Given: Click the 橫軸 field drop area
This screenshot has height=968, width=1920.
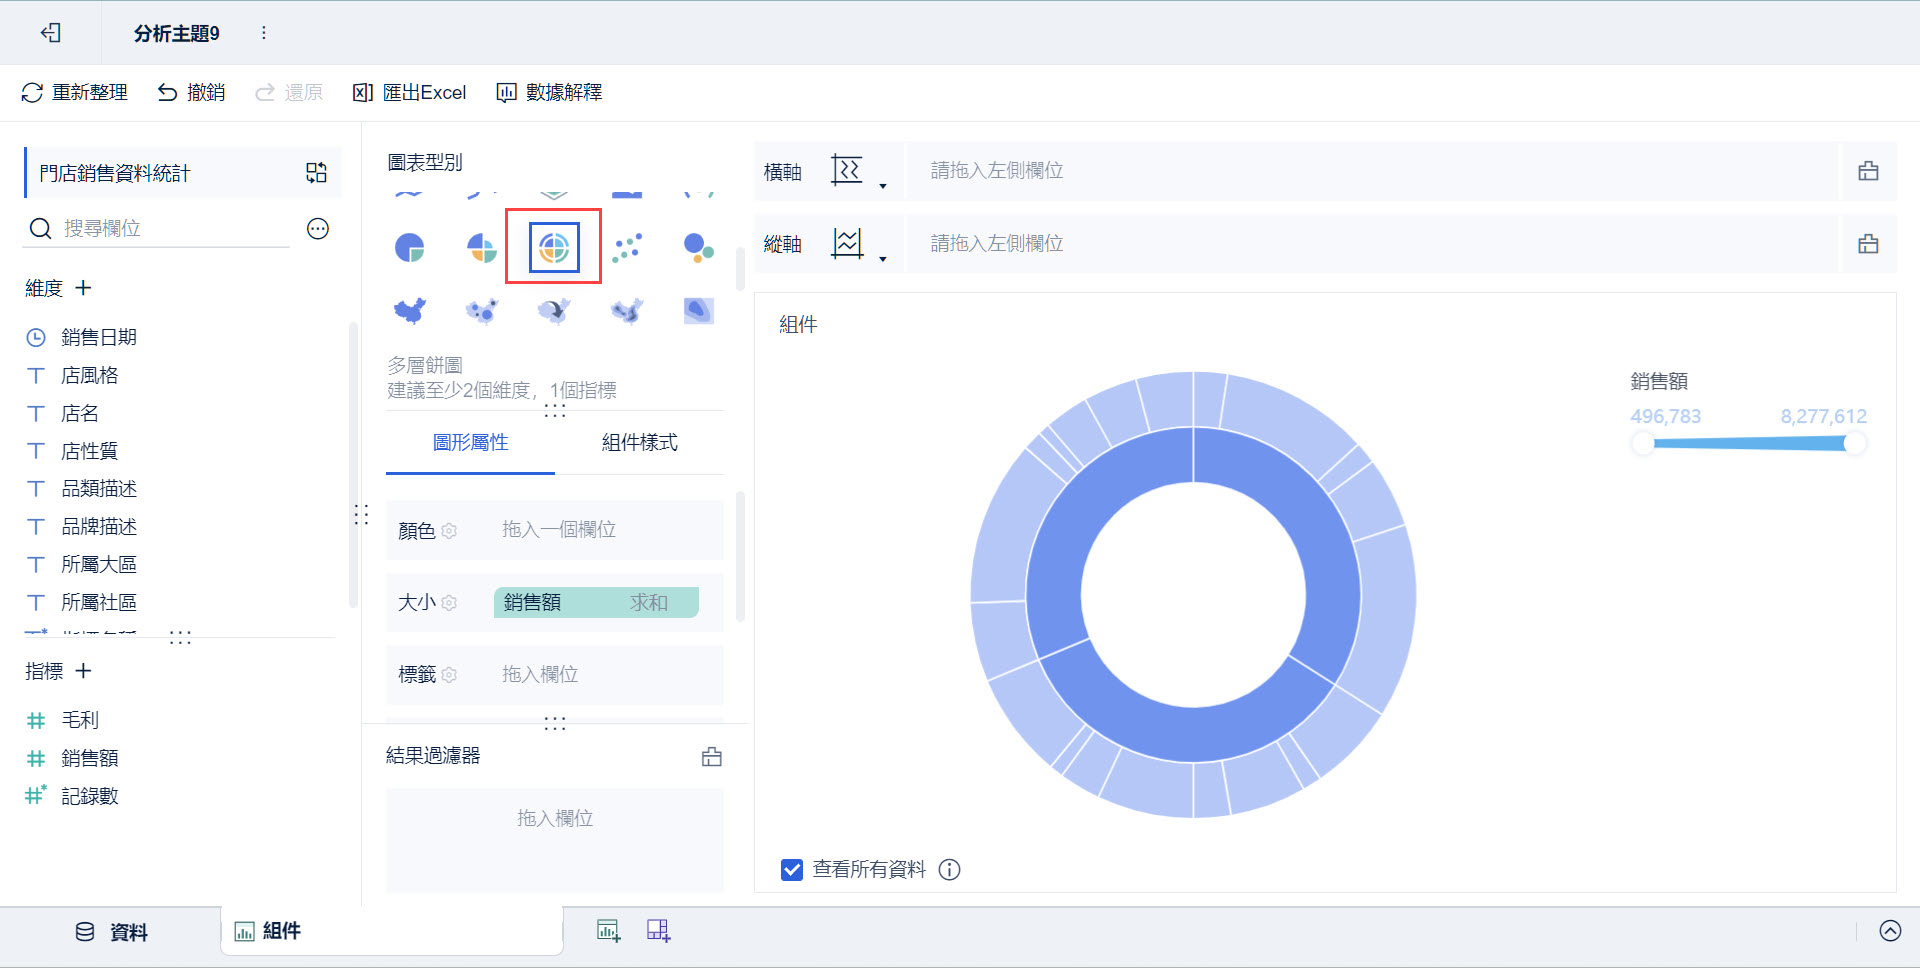Looking at the screenshot, I should click(1372, 171).
